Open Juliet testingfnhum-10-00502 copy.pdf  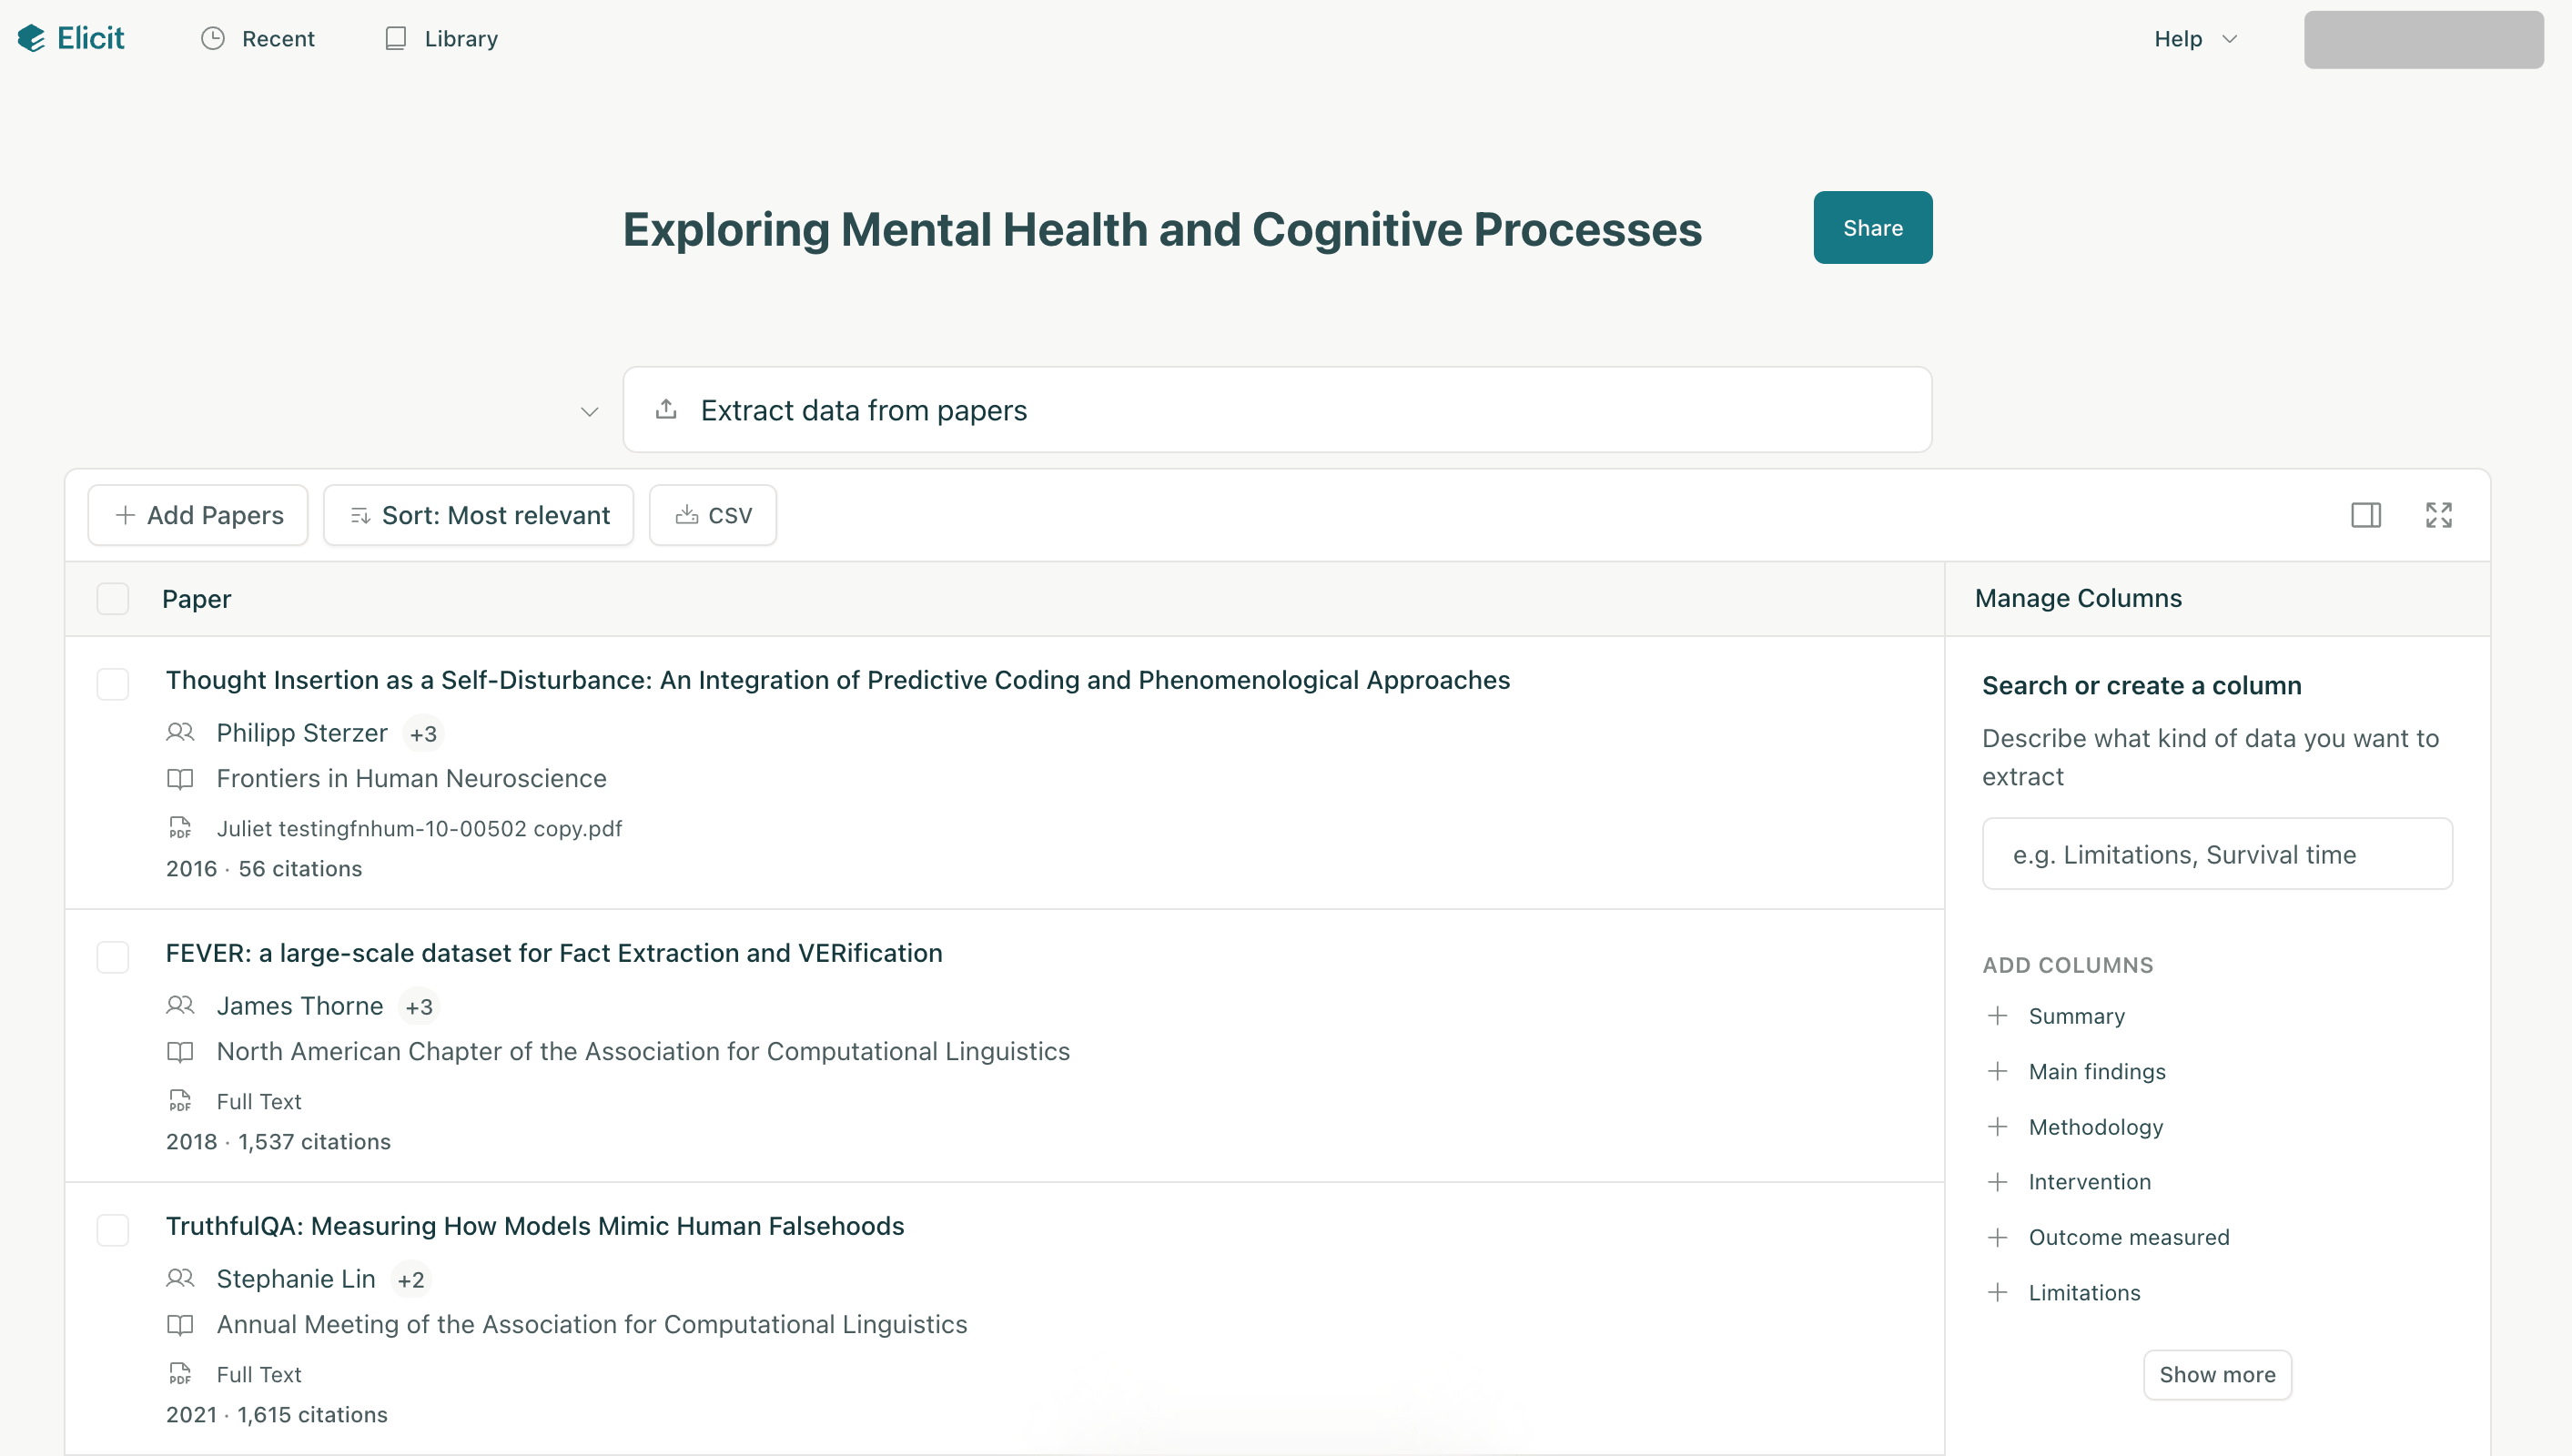[419, 828]
